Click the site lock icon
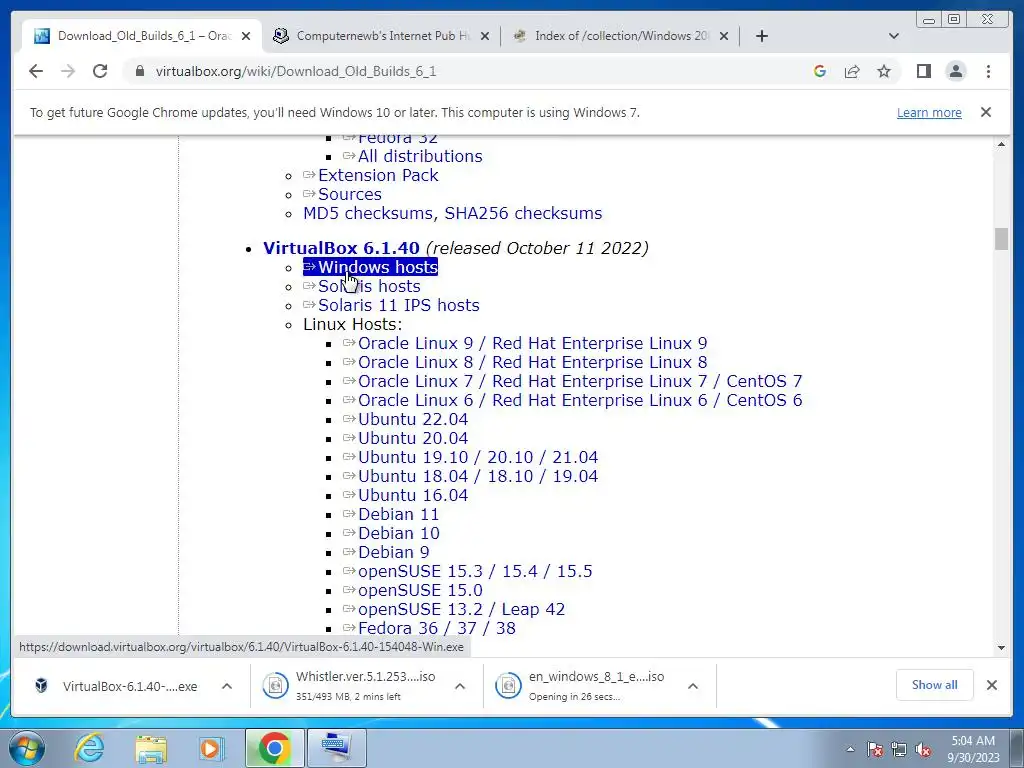This screenshot has width=1024, height=768. pos(139,71)
